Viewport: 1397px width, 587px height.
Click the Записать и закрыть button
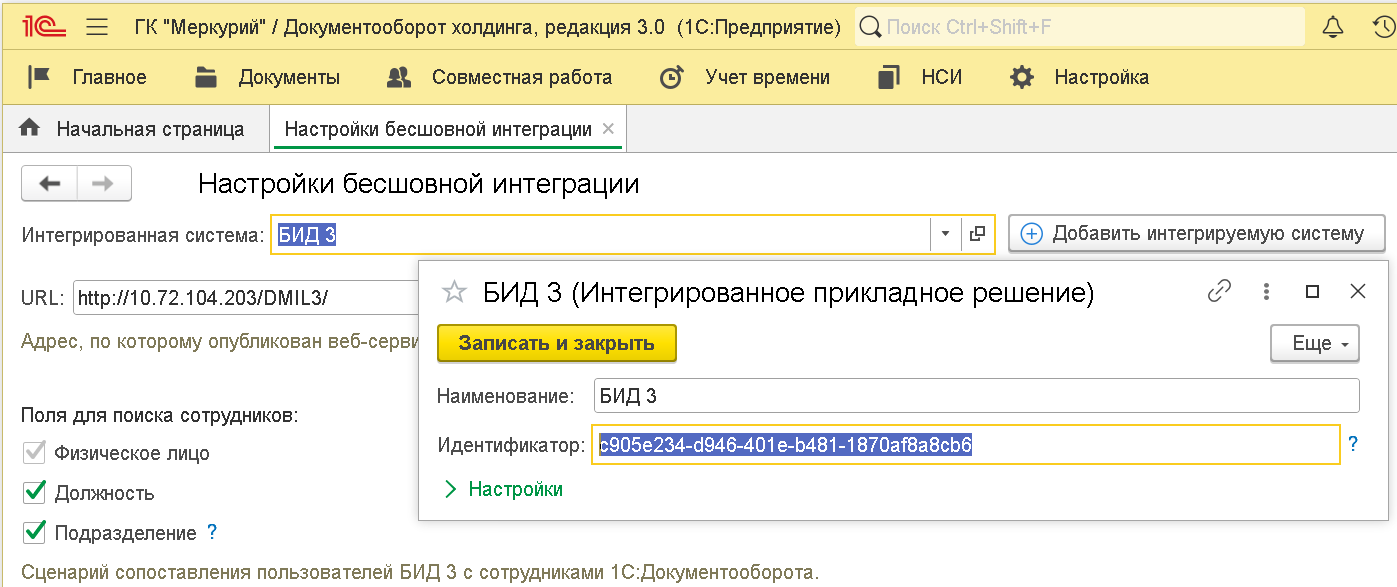point(556,343)
